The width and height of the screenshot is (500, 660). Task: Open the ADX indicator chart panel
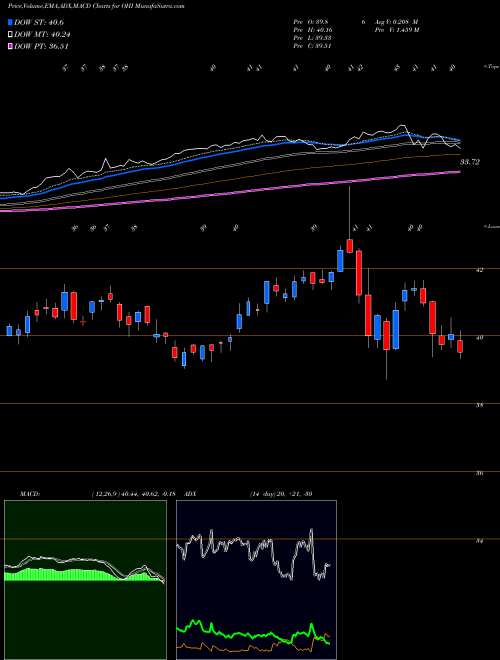click(256, 580)
